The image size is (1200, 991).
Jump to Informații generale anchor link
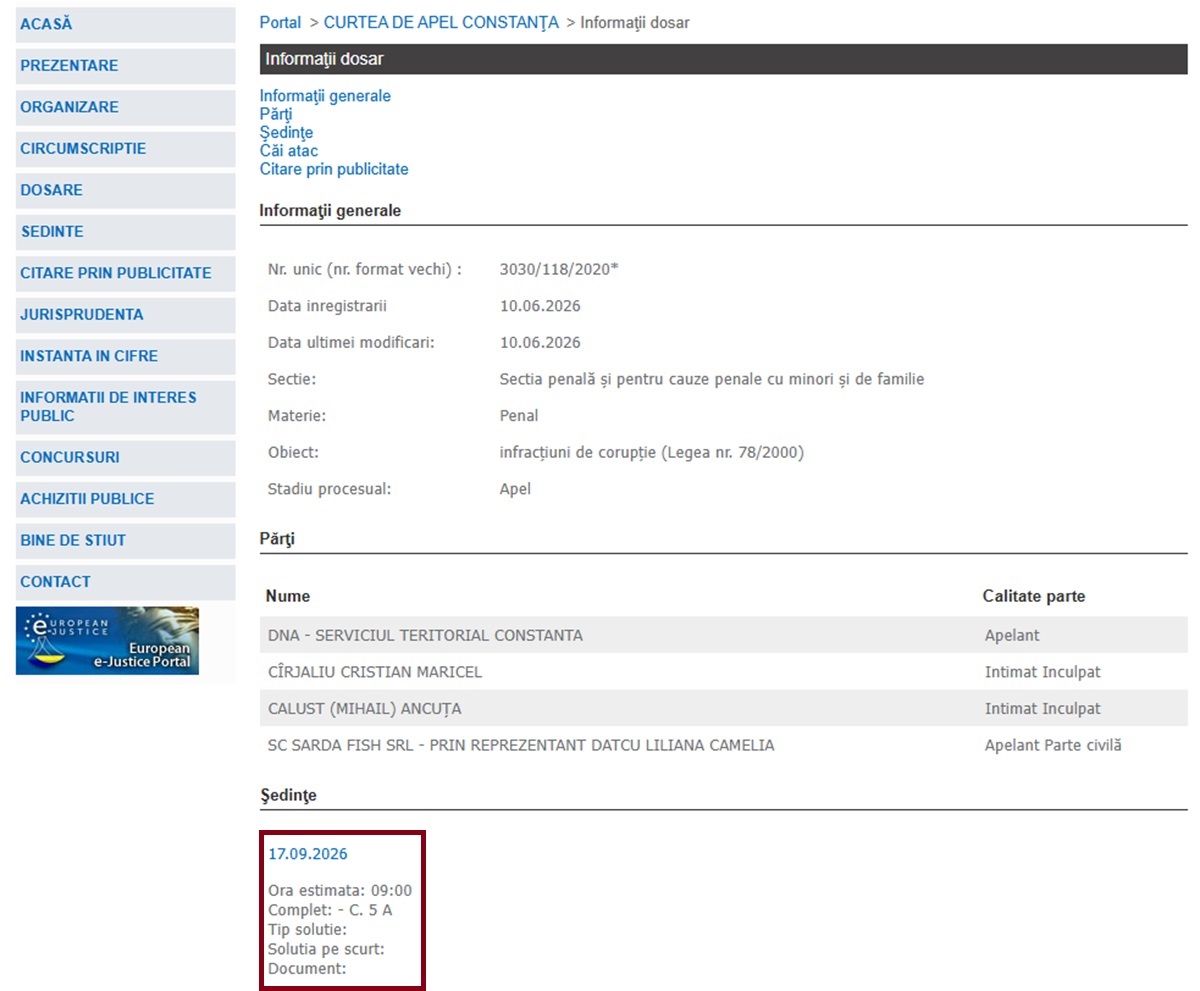click(x=325, y=97)
